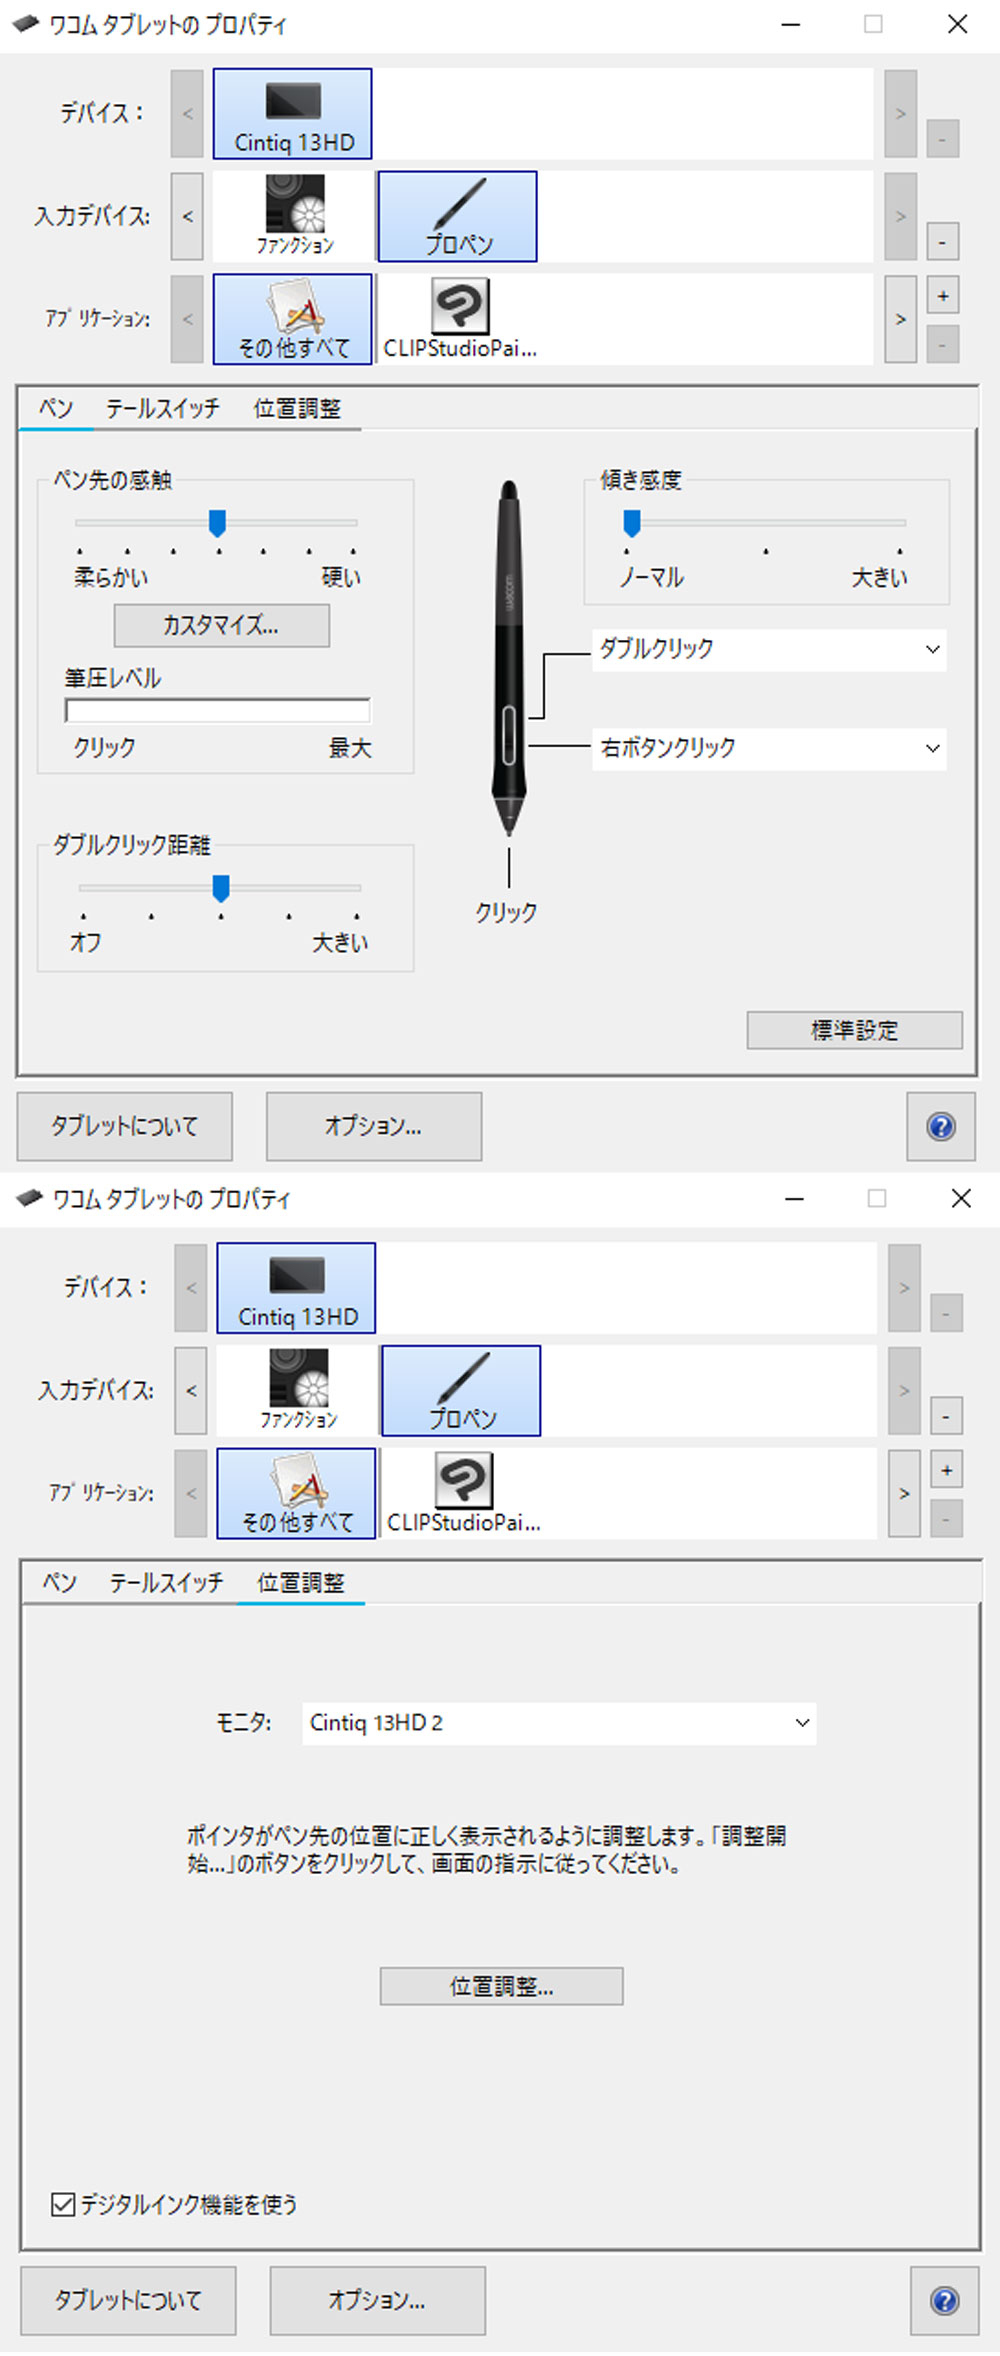Click the クリック pen tip label

coord(506,912)
